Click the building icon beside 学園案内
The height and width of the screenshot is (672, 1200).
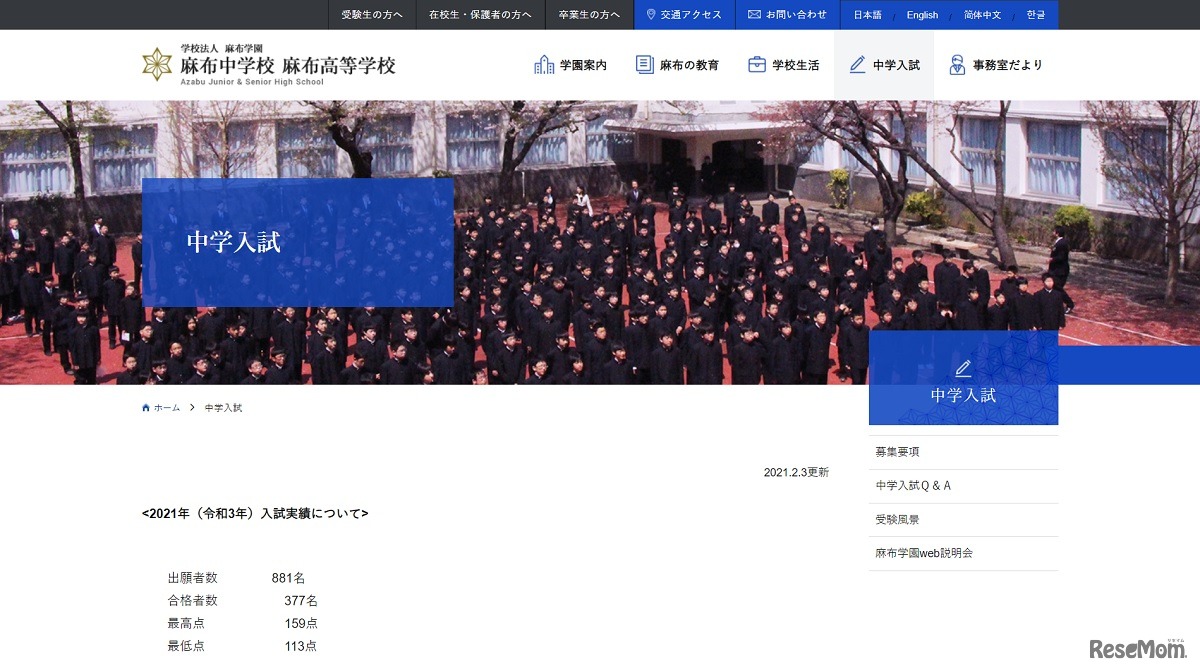(x=544, y=65)
